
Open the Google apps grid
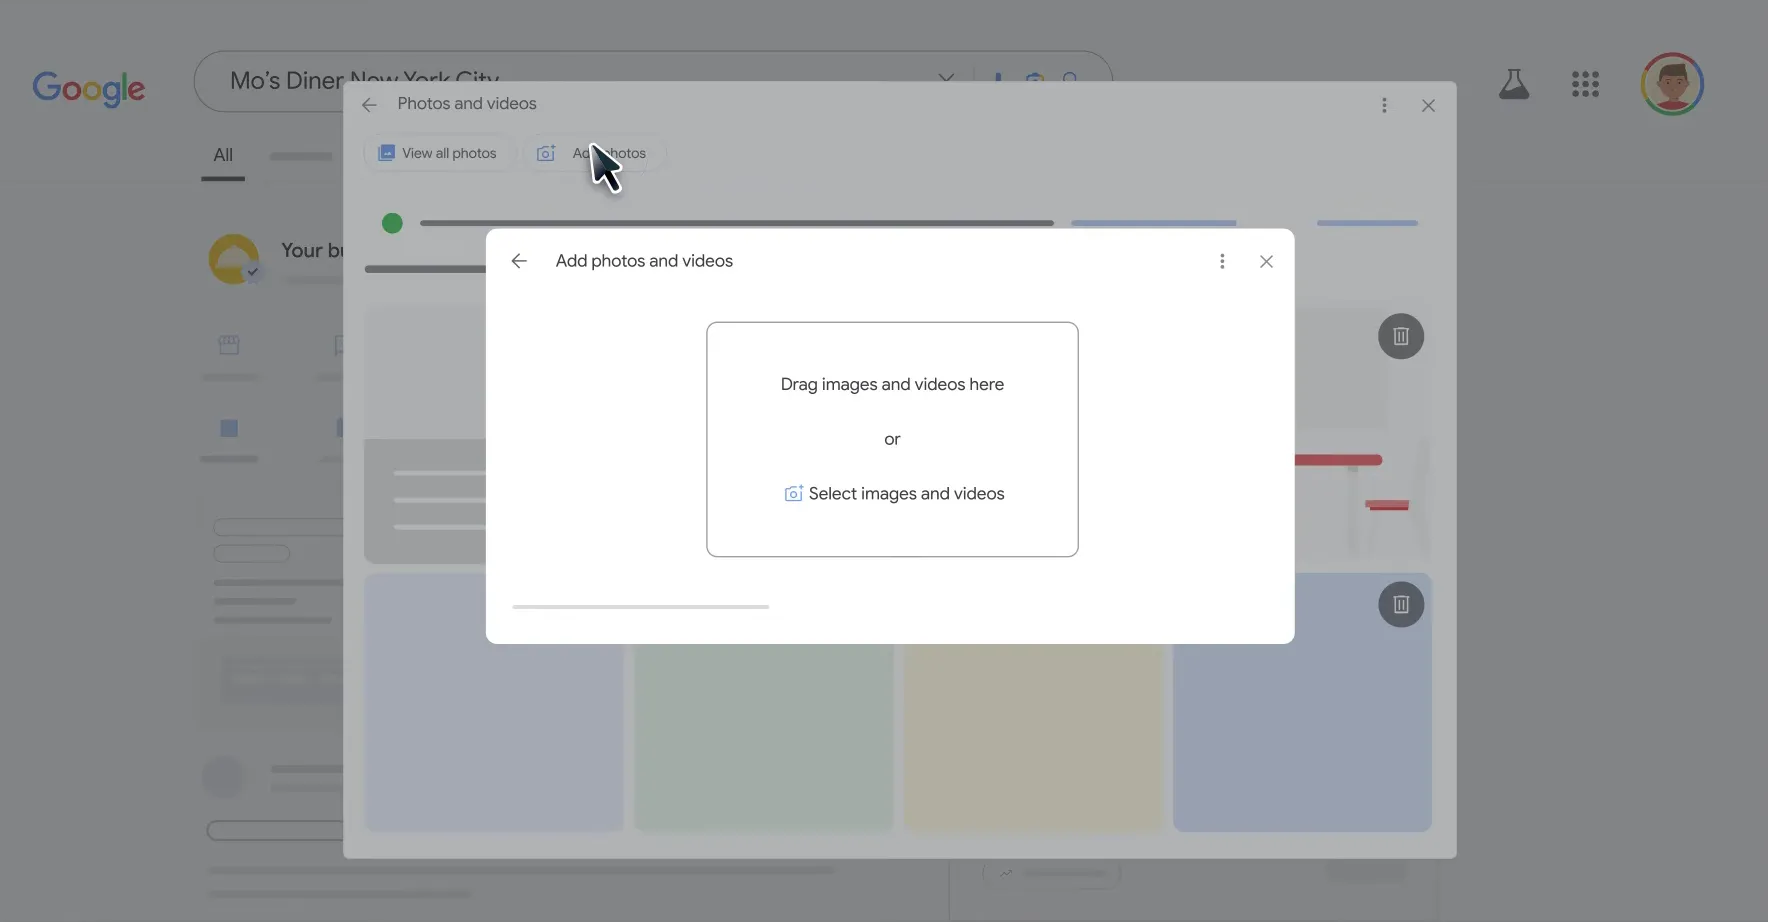[x=1585, y=84]
